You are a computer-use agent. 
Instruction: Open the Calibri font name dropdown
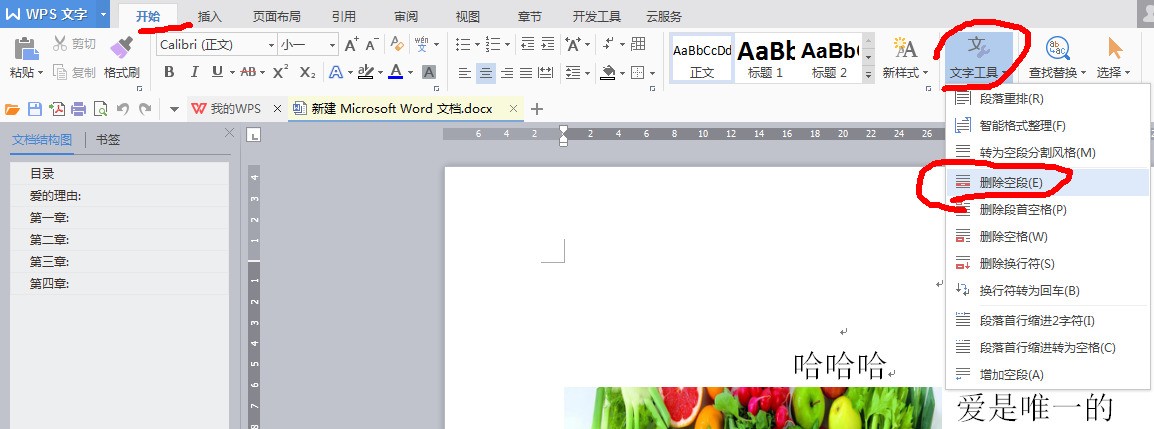coord(271,46)
